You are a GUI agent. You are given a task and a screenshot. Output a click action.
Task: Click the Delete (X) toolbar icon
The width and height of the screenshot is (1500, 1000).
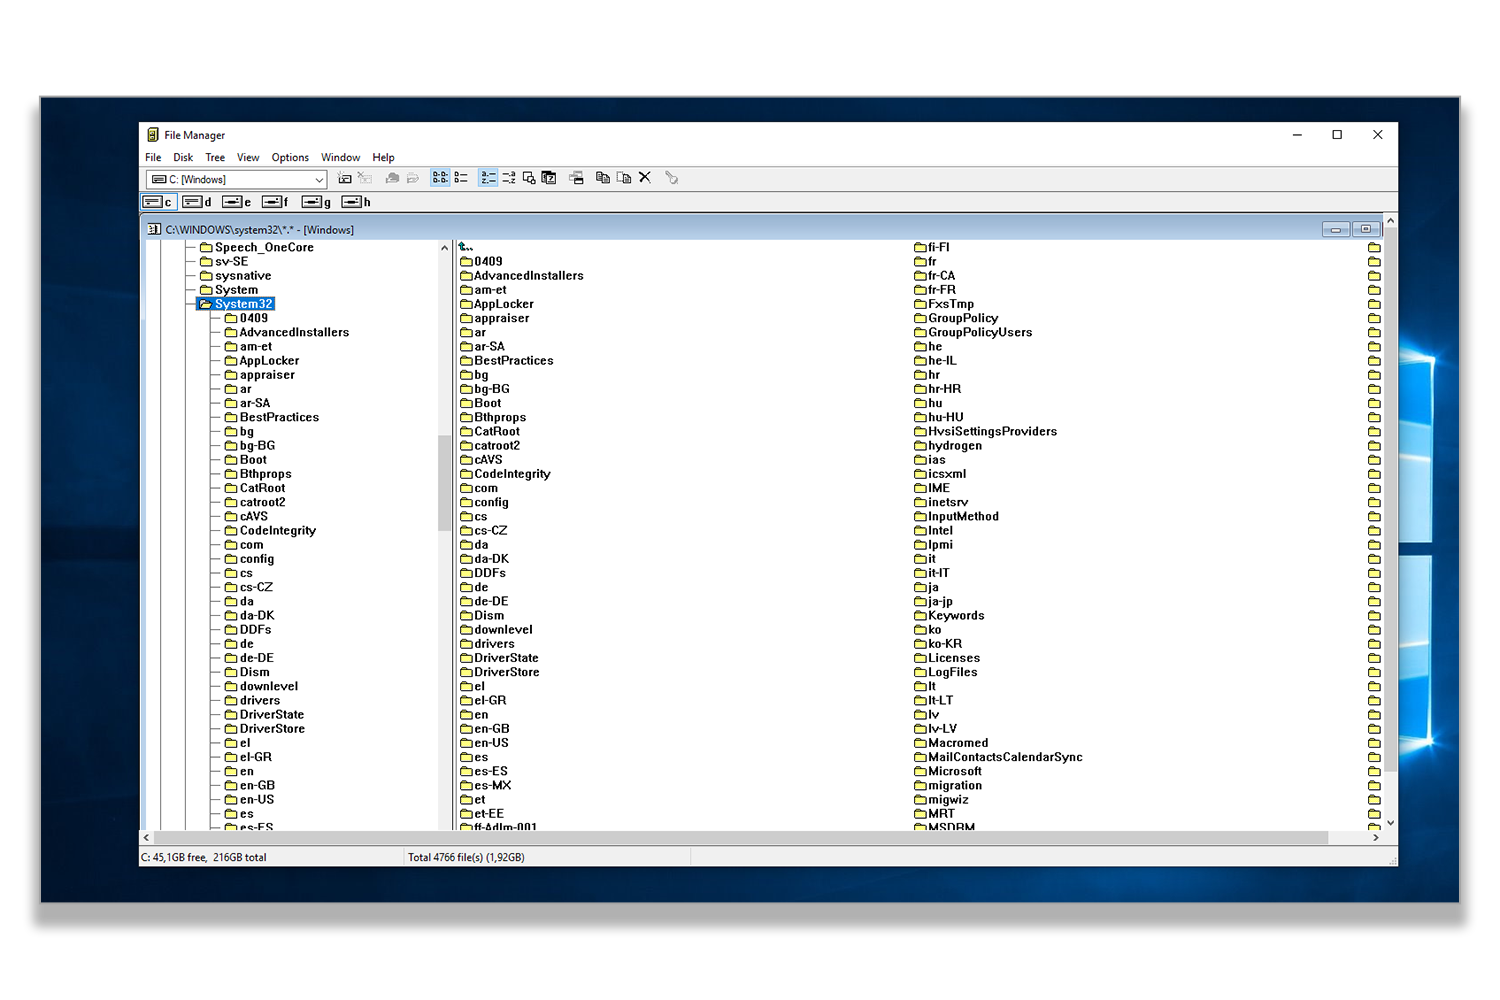[x=645, y=177]
